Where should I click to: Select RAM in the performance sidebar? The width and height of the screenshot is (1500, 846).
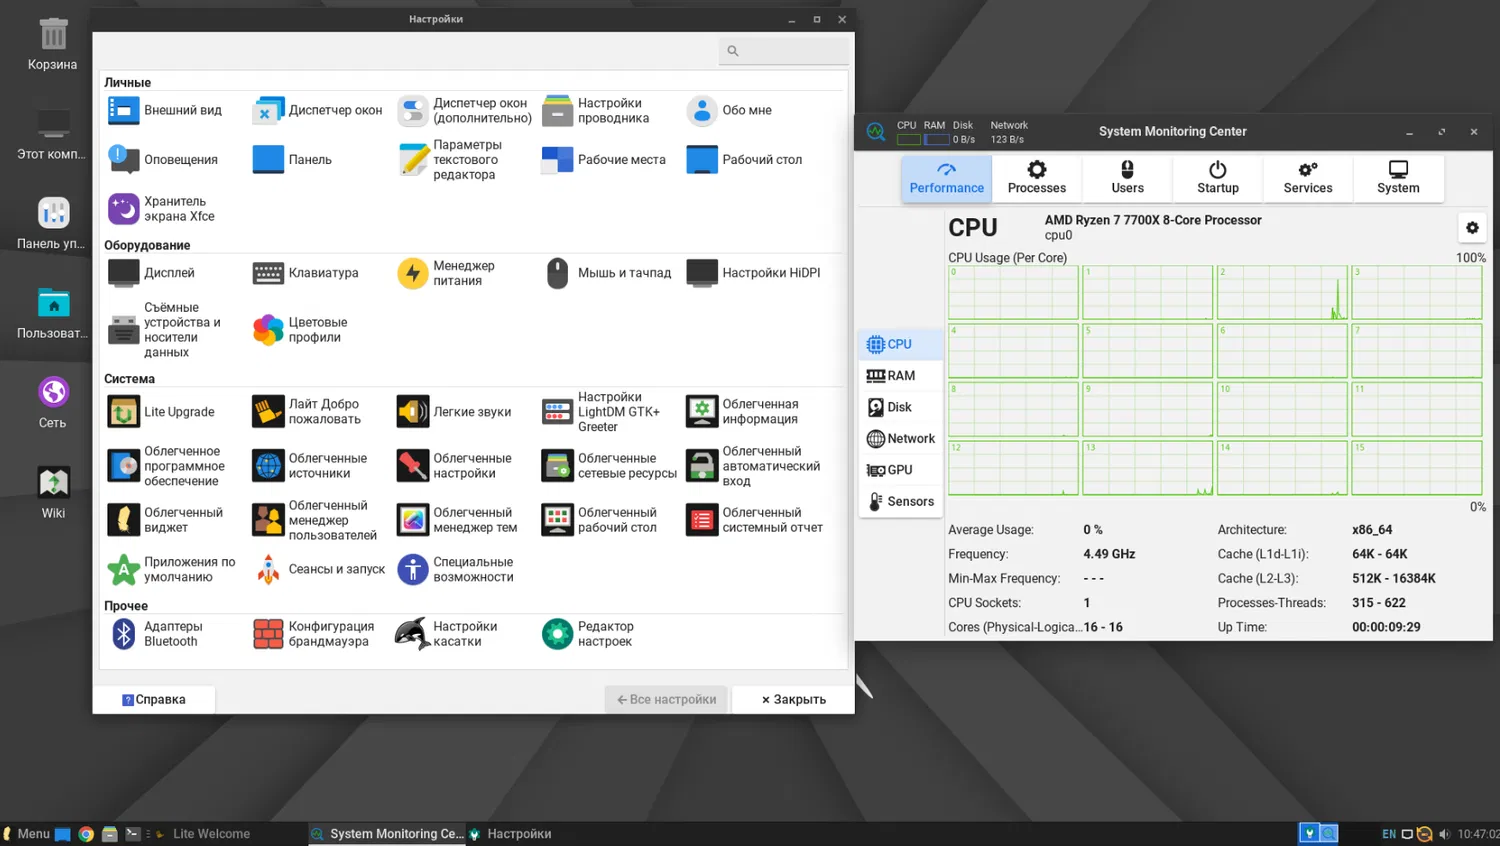tap(900, 376)
